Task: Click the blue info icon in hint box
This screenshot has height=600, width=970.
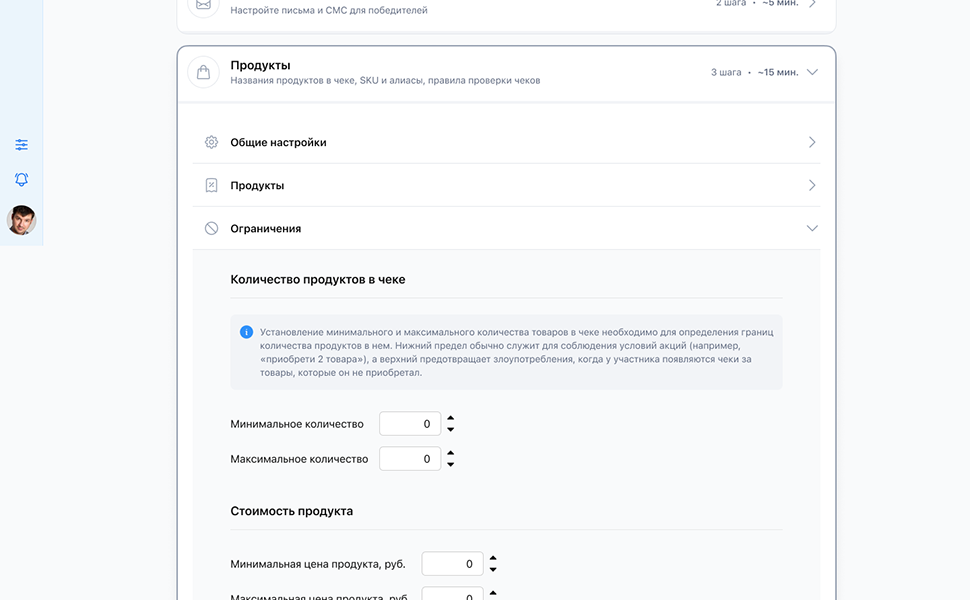Action: pos(246,332)
